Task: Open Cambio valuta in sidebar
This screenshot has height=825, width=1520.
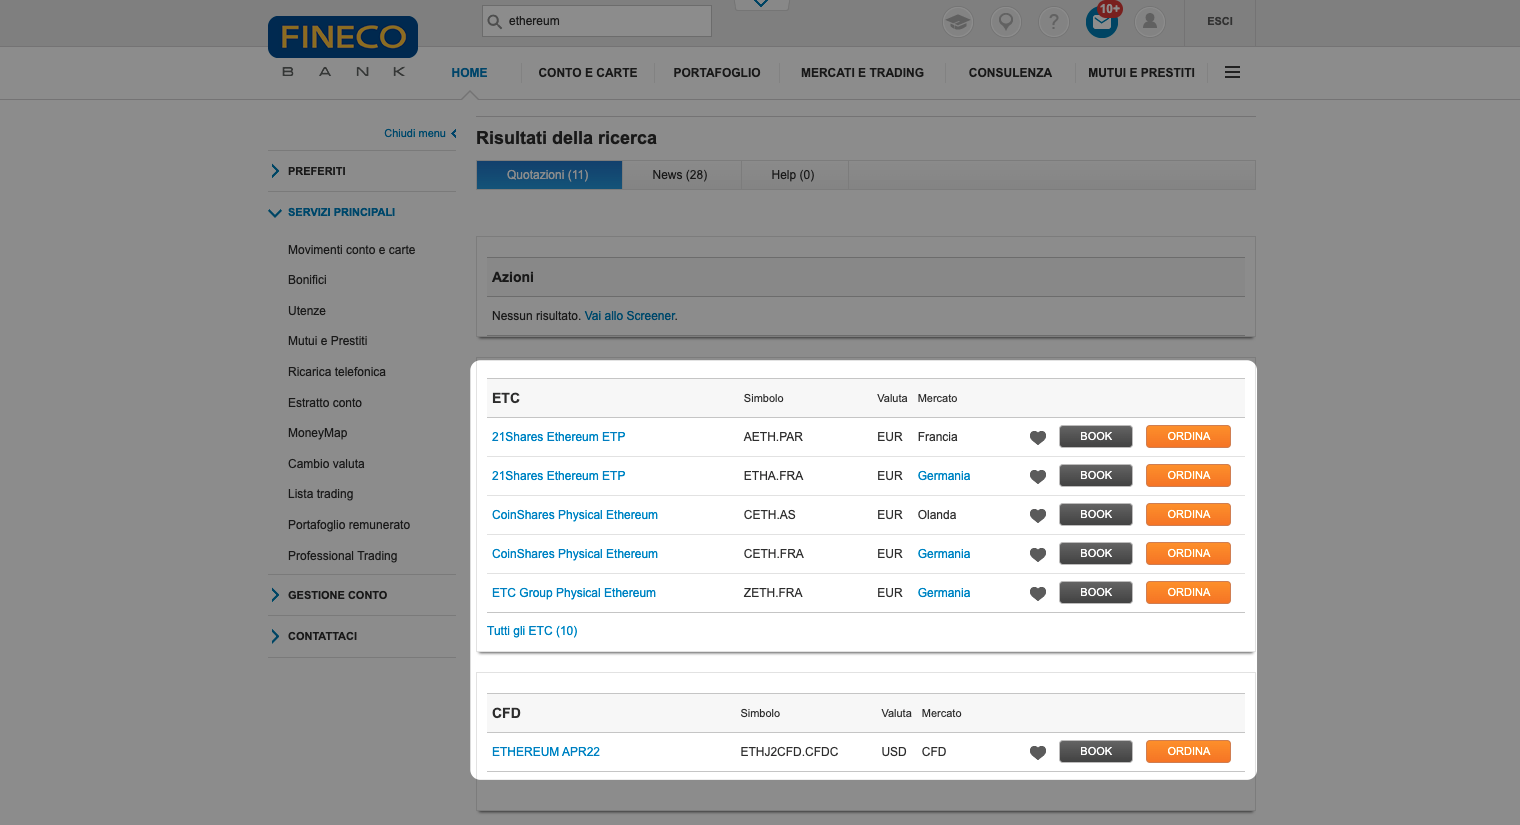Action: [x=326, y=464]
